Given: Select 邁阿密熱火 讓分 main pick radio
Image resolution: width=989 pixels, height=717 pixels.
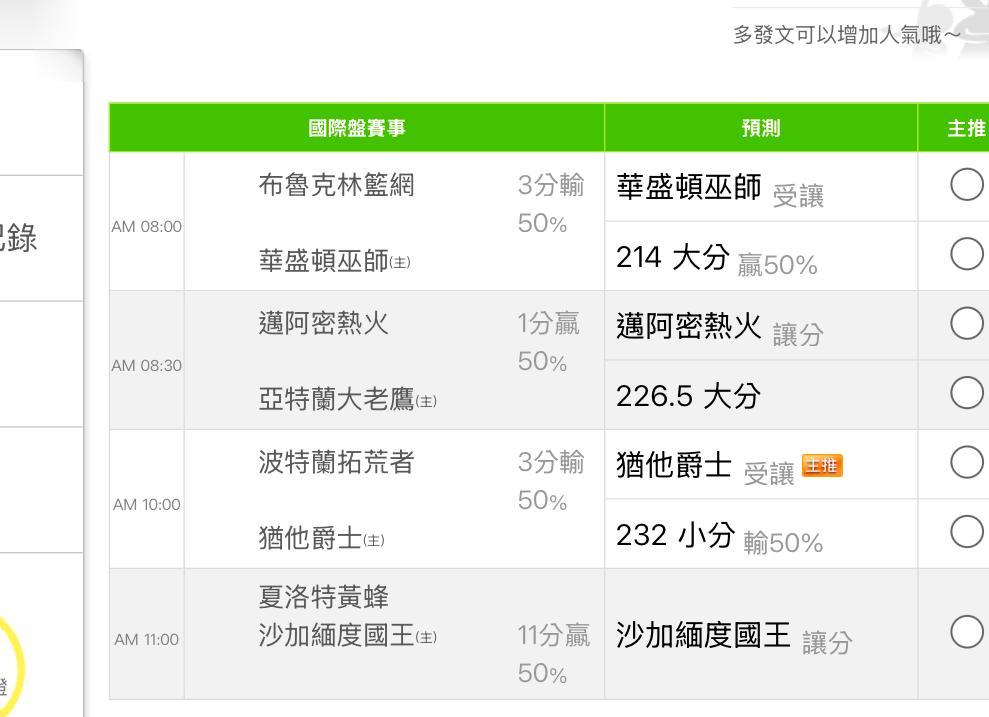Looking at the screenshot, I should 966,324.
